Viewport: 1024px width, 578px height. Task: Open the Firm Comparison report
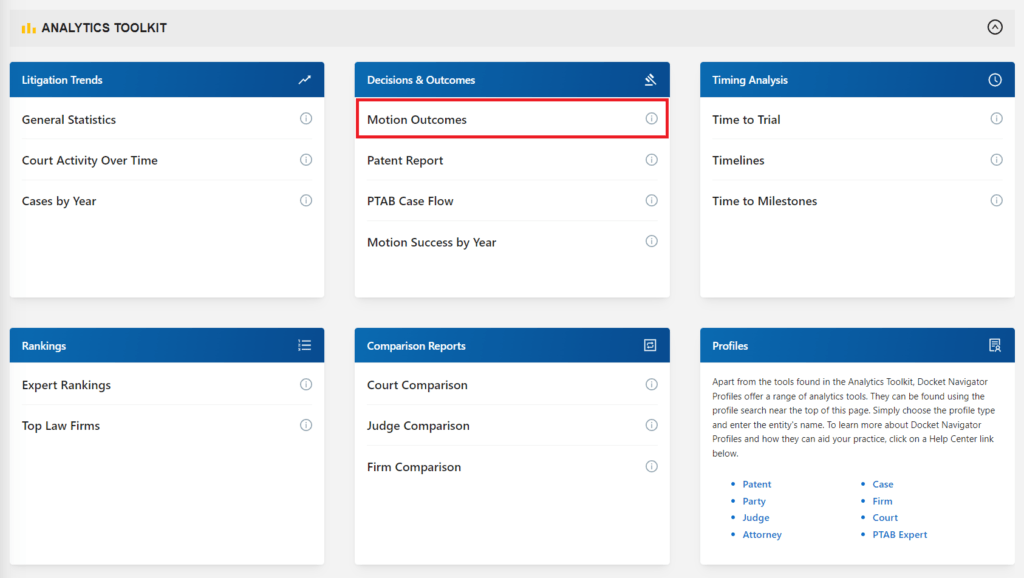pyautogui.click(x=414, y=467)
